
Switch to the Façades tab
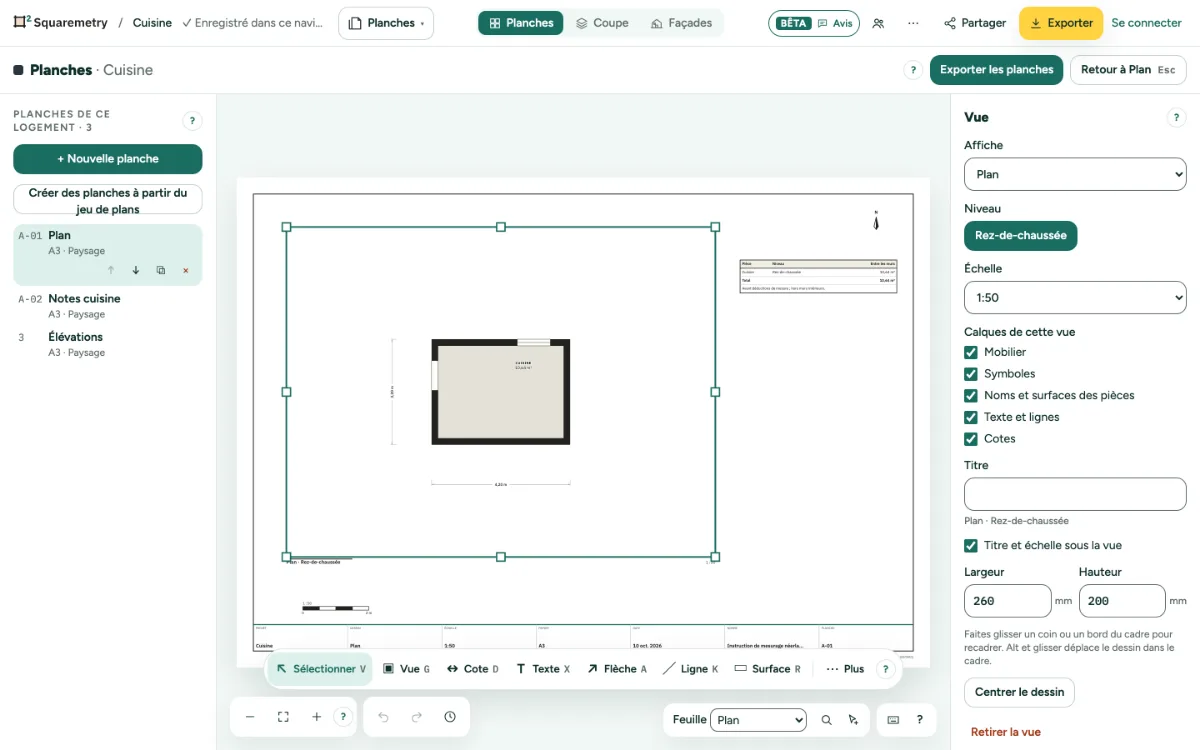click(x=681, y=23)
